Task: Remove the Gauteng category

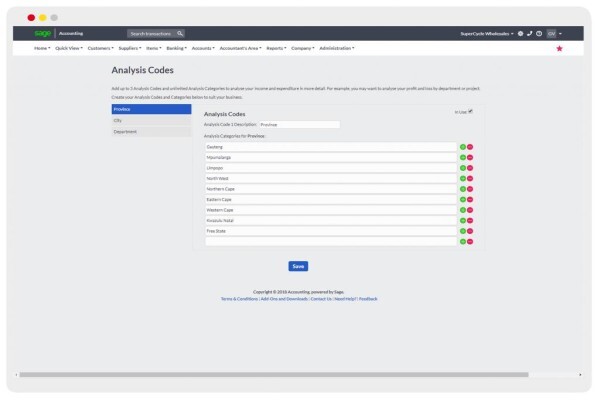Action: 470,147
